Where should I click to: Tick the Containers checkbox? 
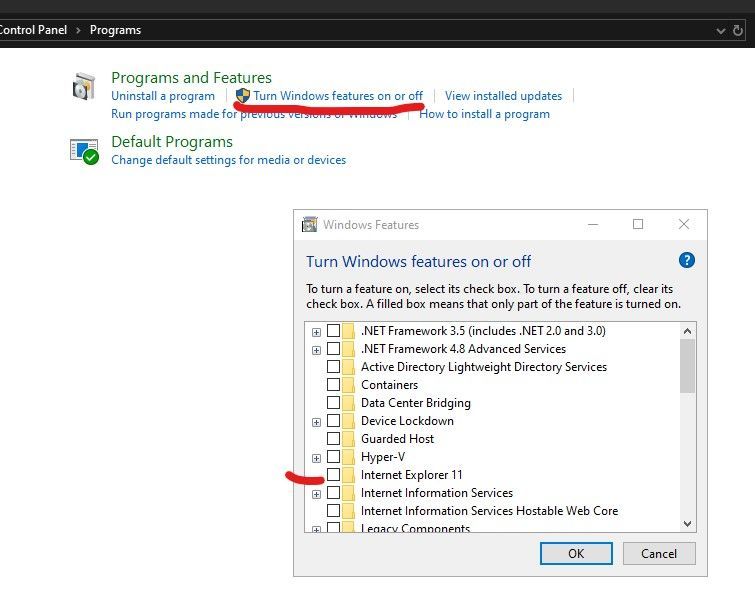333,384
